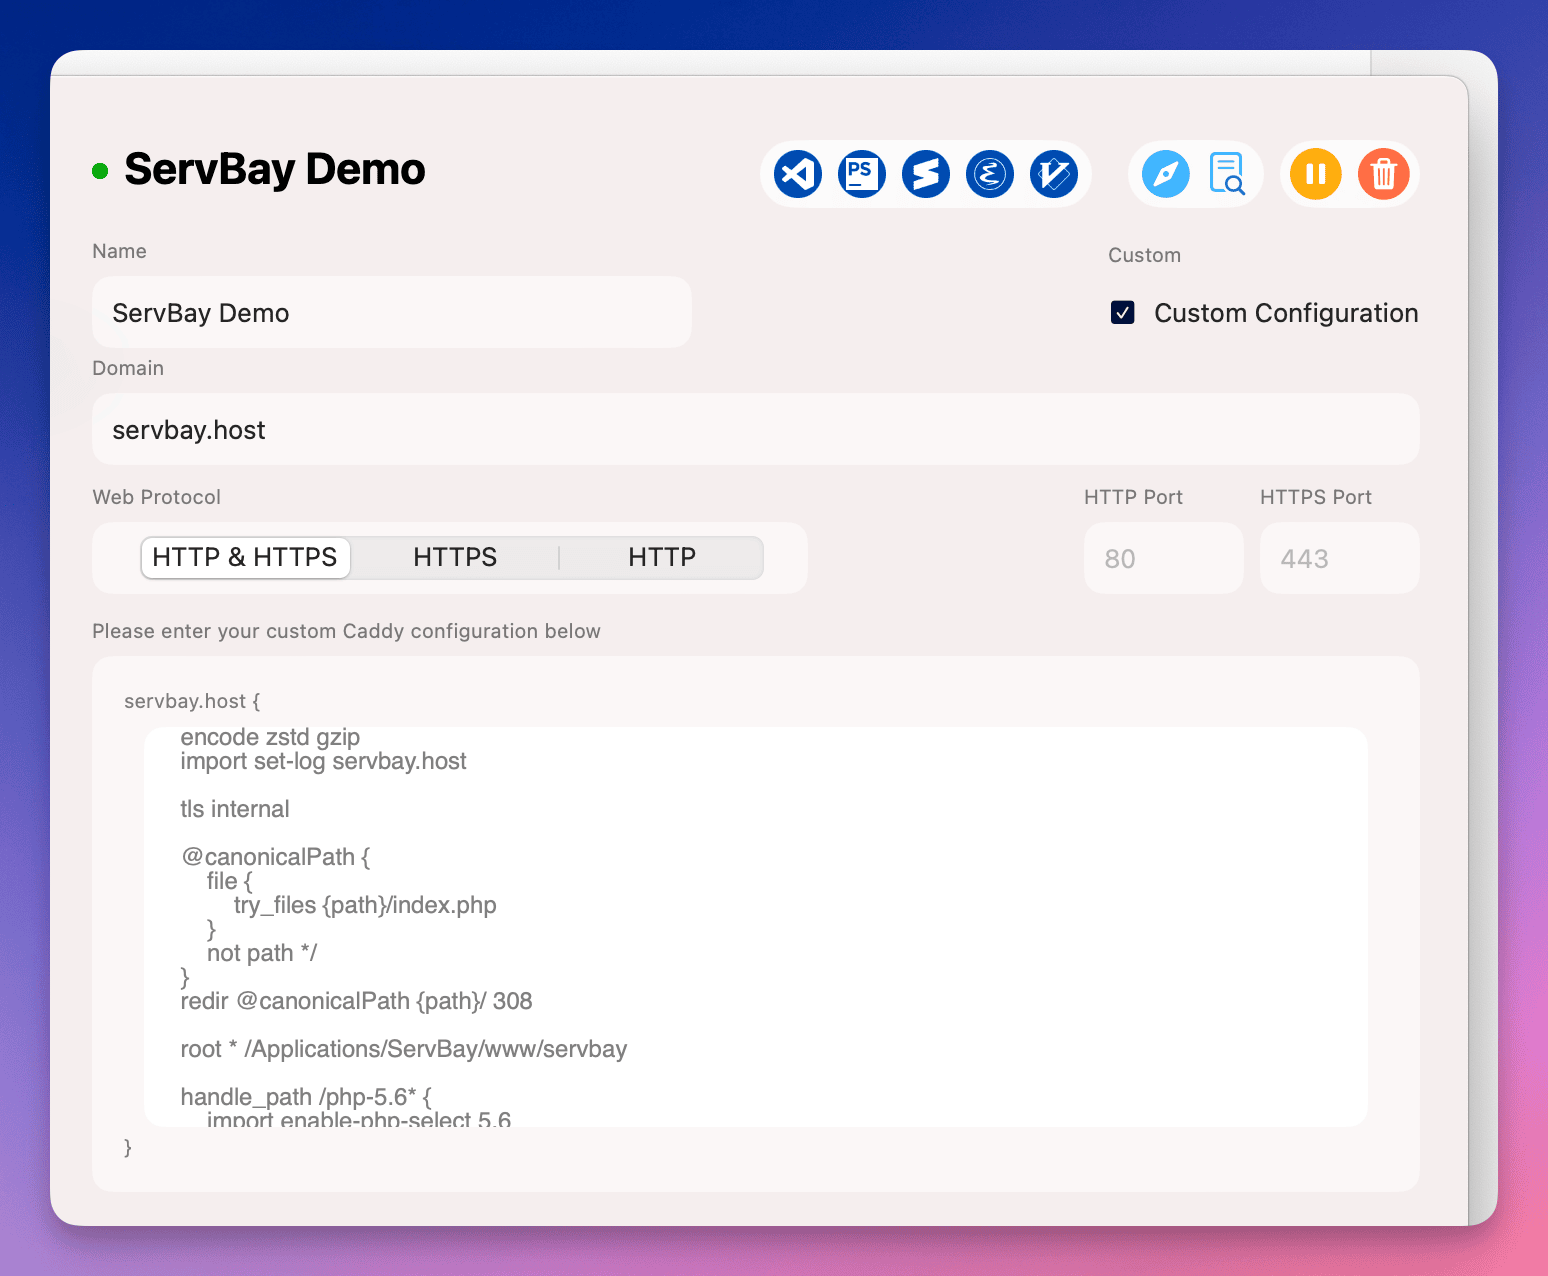The height and width of the screenshot is (1276, 1548).
Task: Open site in Sublime Text
Action: point(926,174)
